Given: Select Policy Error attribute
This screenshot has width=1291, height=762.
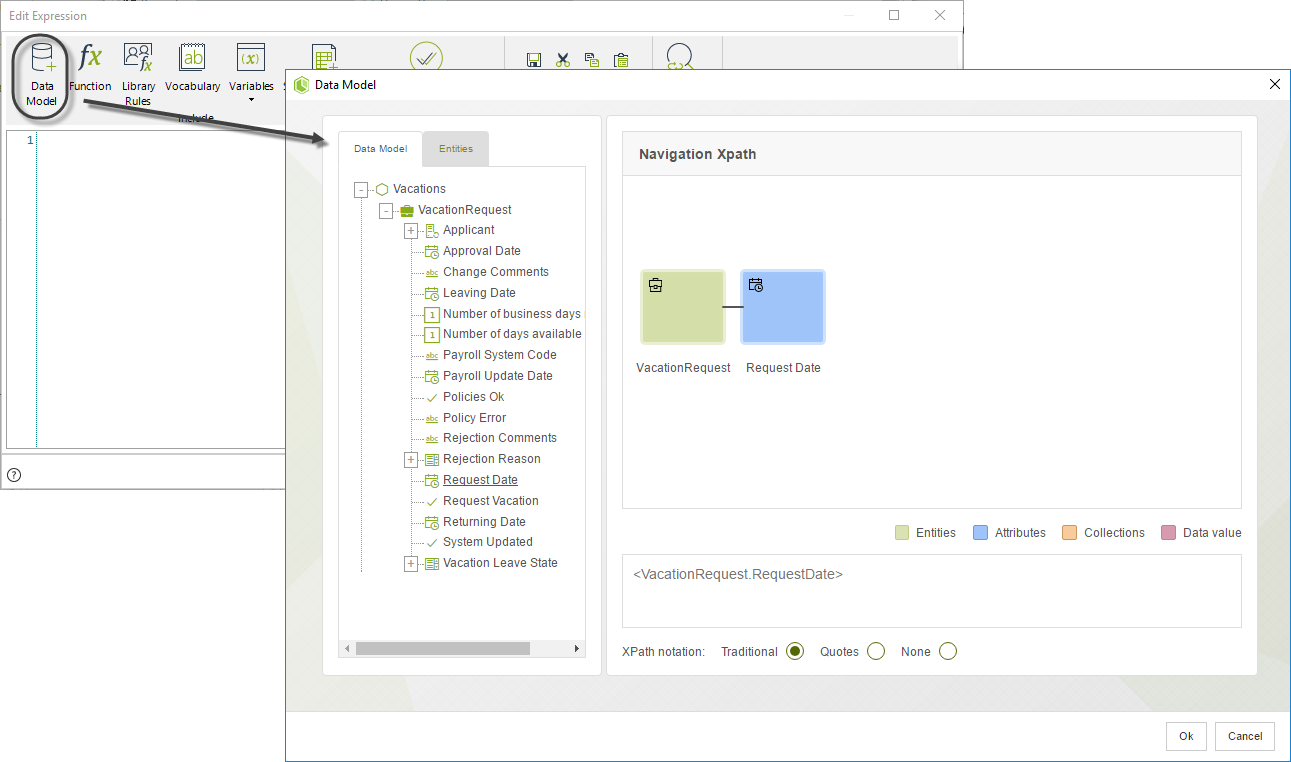Looking at the screenshot, I should click(x=475, y=418).
